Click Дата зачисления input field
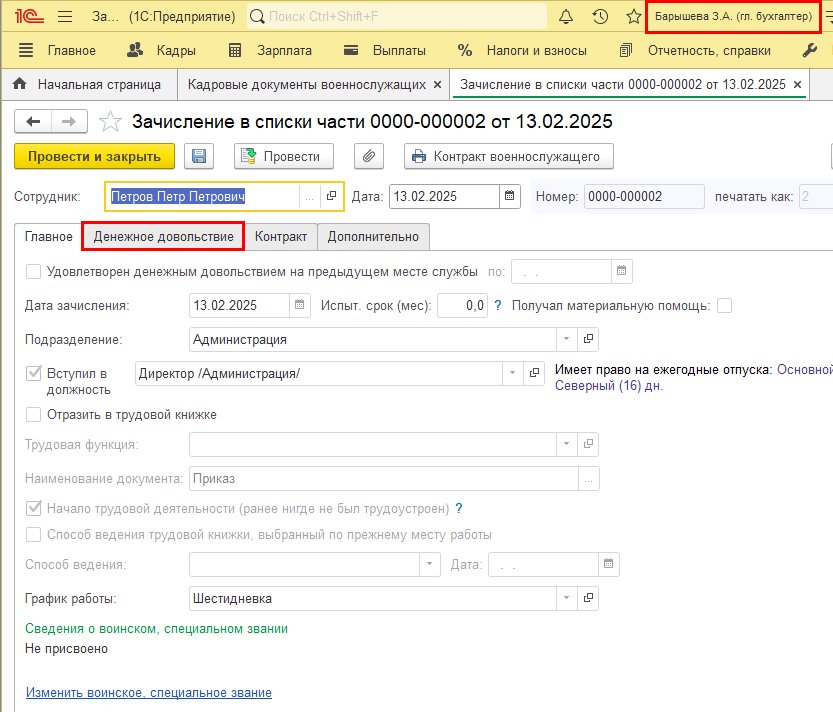 239,305
